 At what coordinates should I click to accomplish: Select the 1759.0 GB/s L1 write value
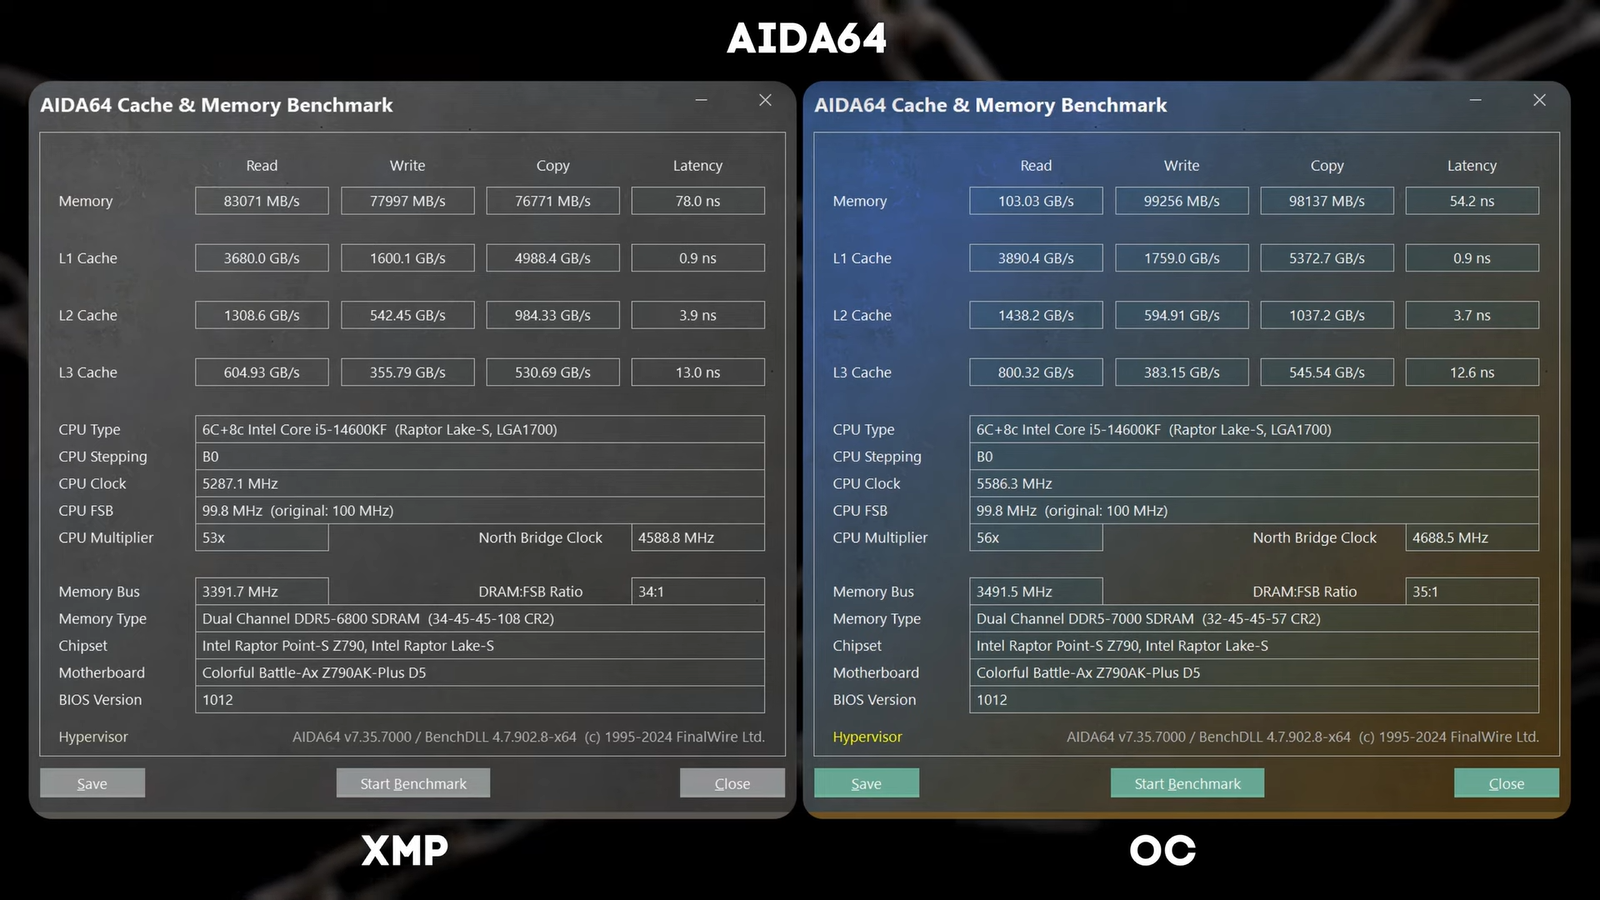click(x=1182, y=258)
